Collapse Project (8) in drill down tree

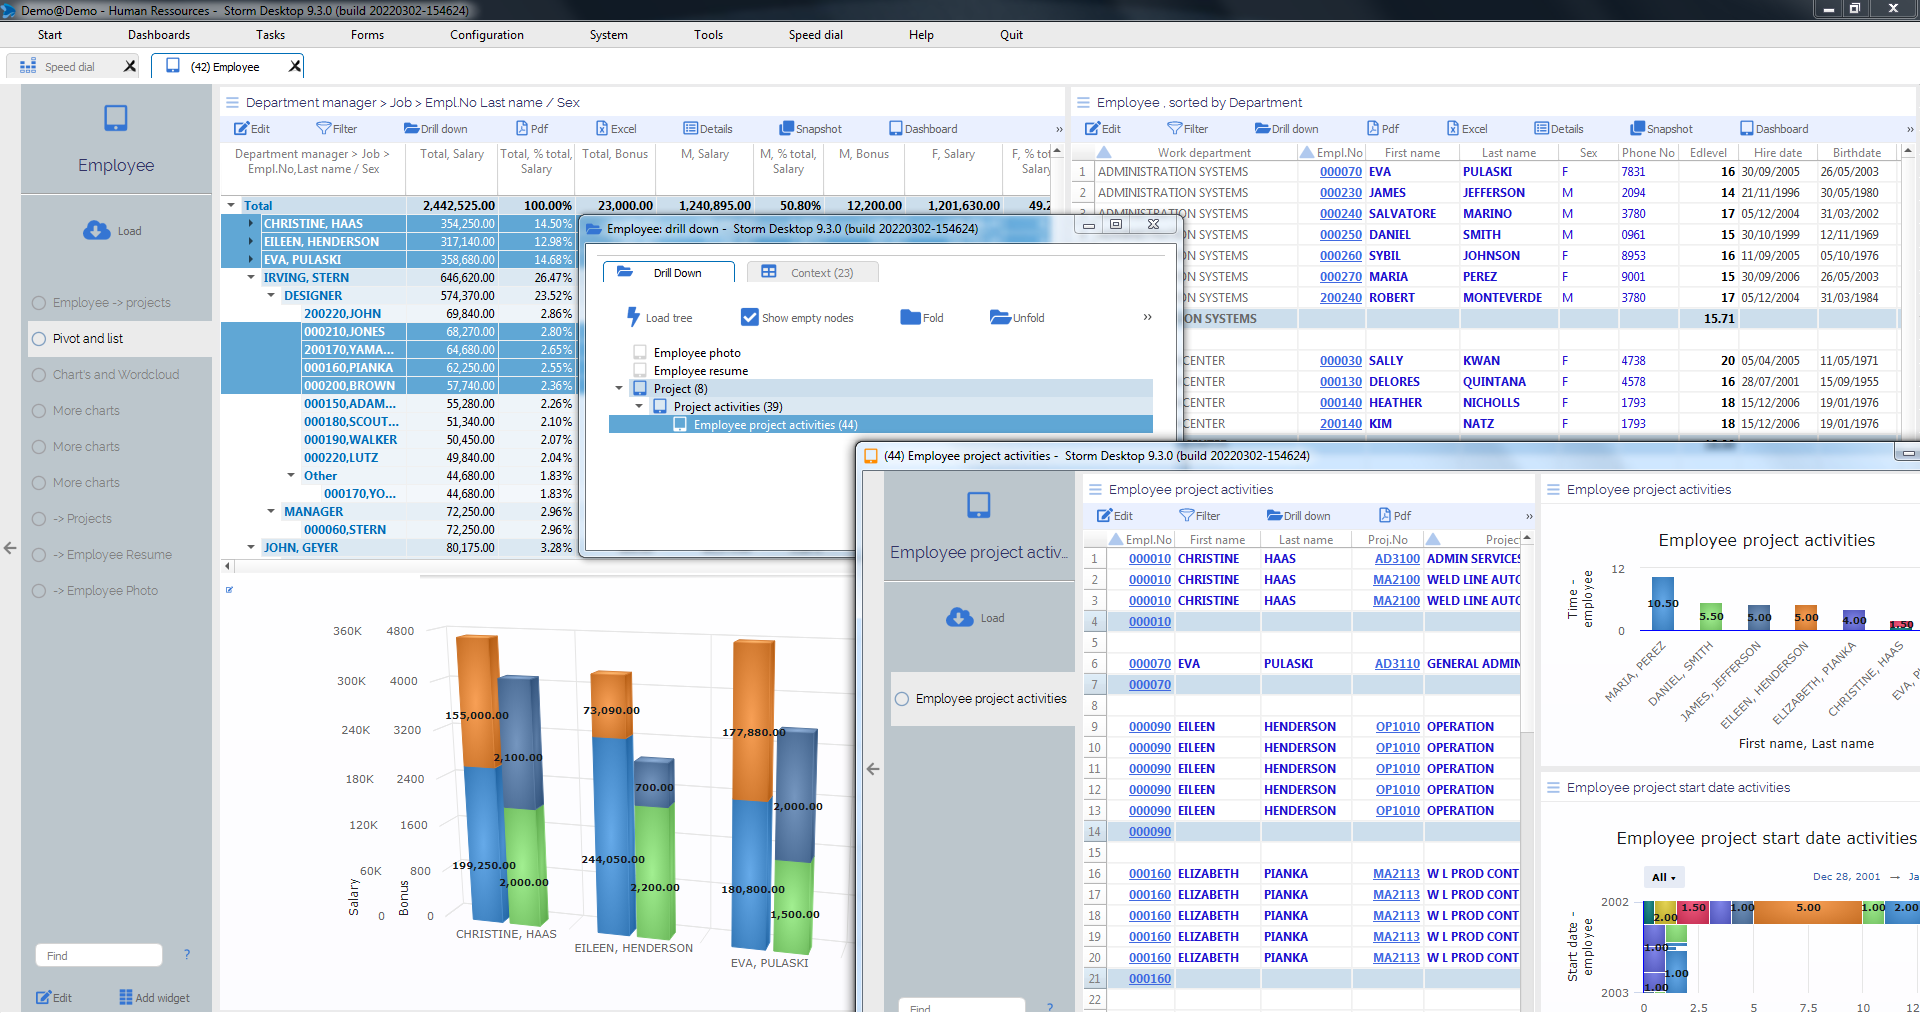click(x=619, y=388)
